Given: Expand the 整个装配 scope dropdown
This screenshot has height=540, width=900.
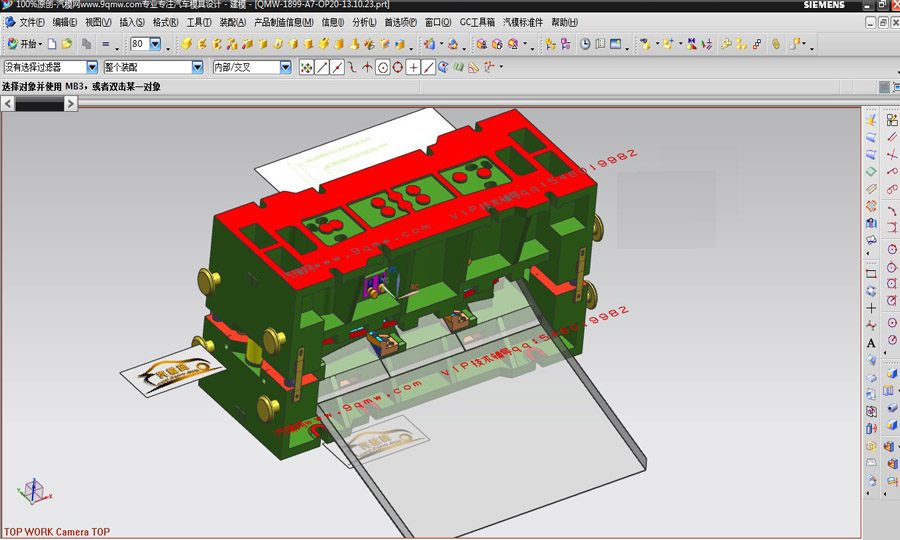Looking at the screenshot, I should coord(197,67).
